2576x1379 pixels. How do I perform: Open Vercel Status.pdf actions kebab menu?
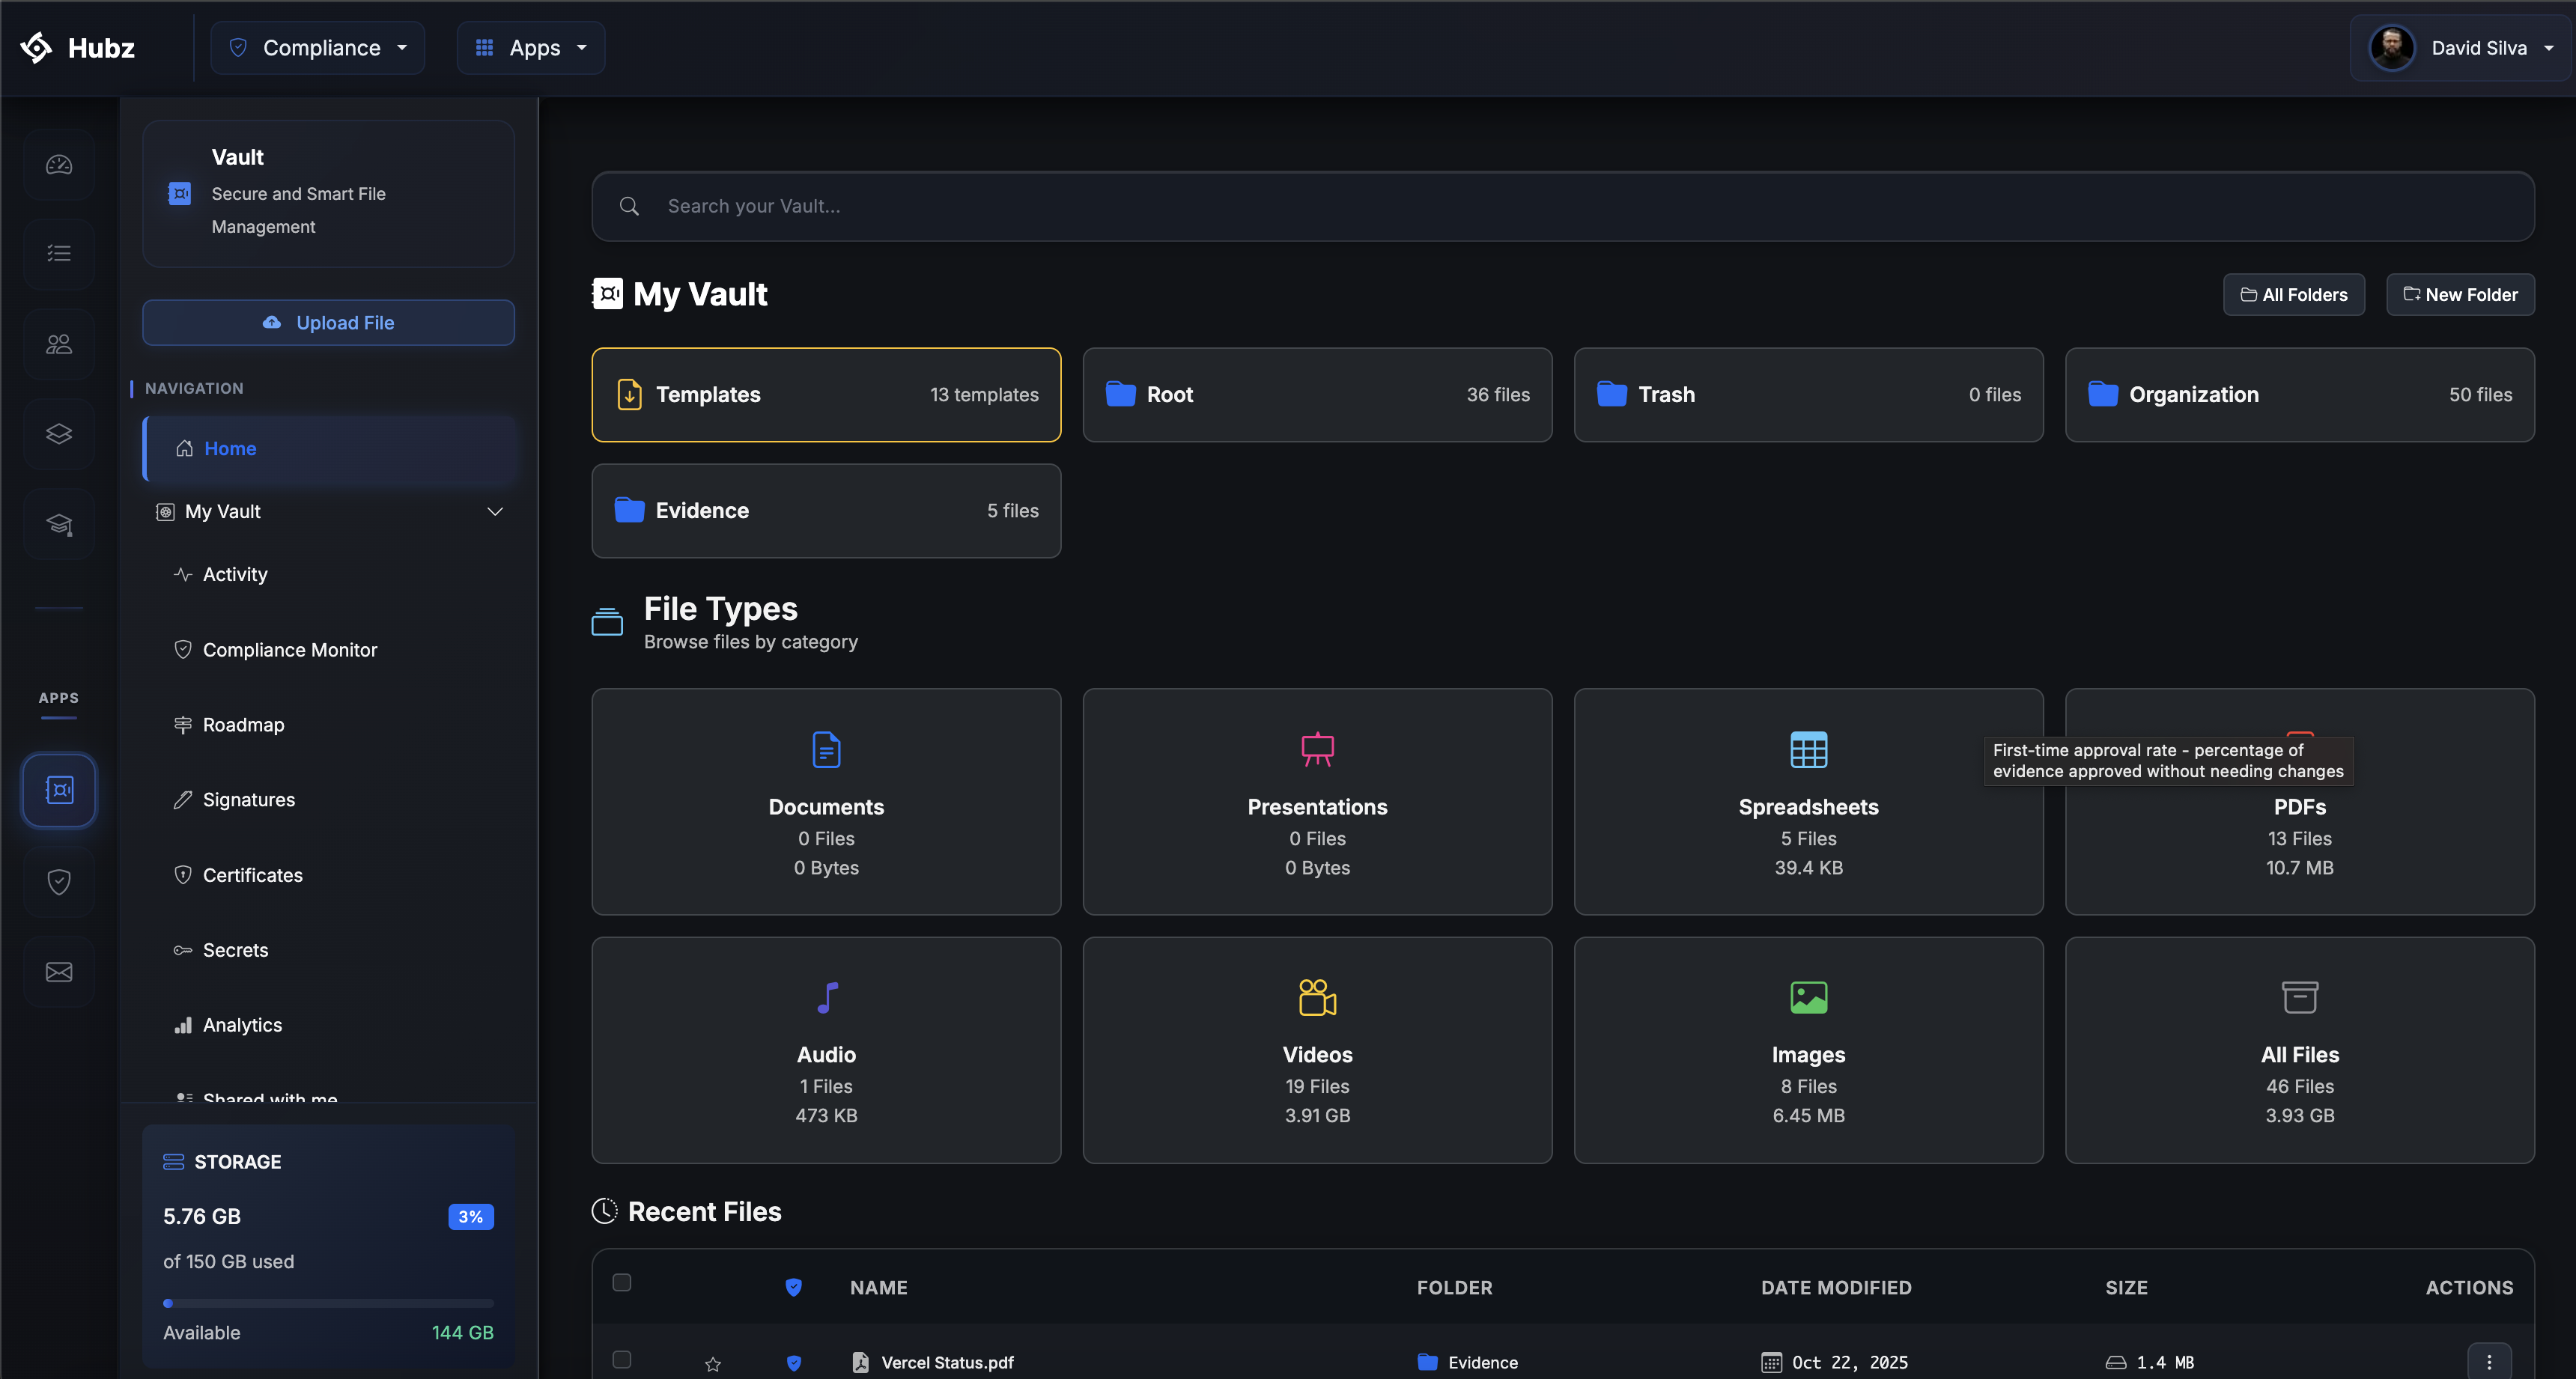2489,1362
